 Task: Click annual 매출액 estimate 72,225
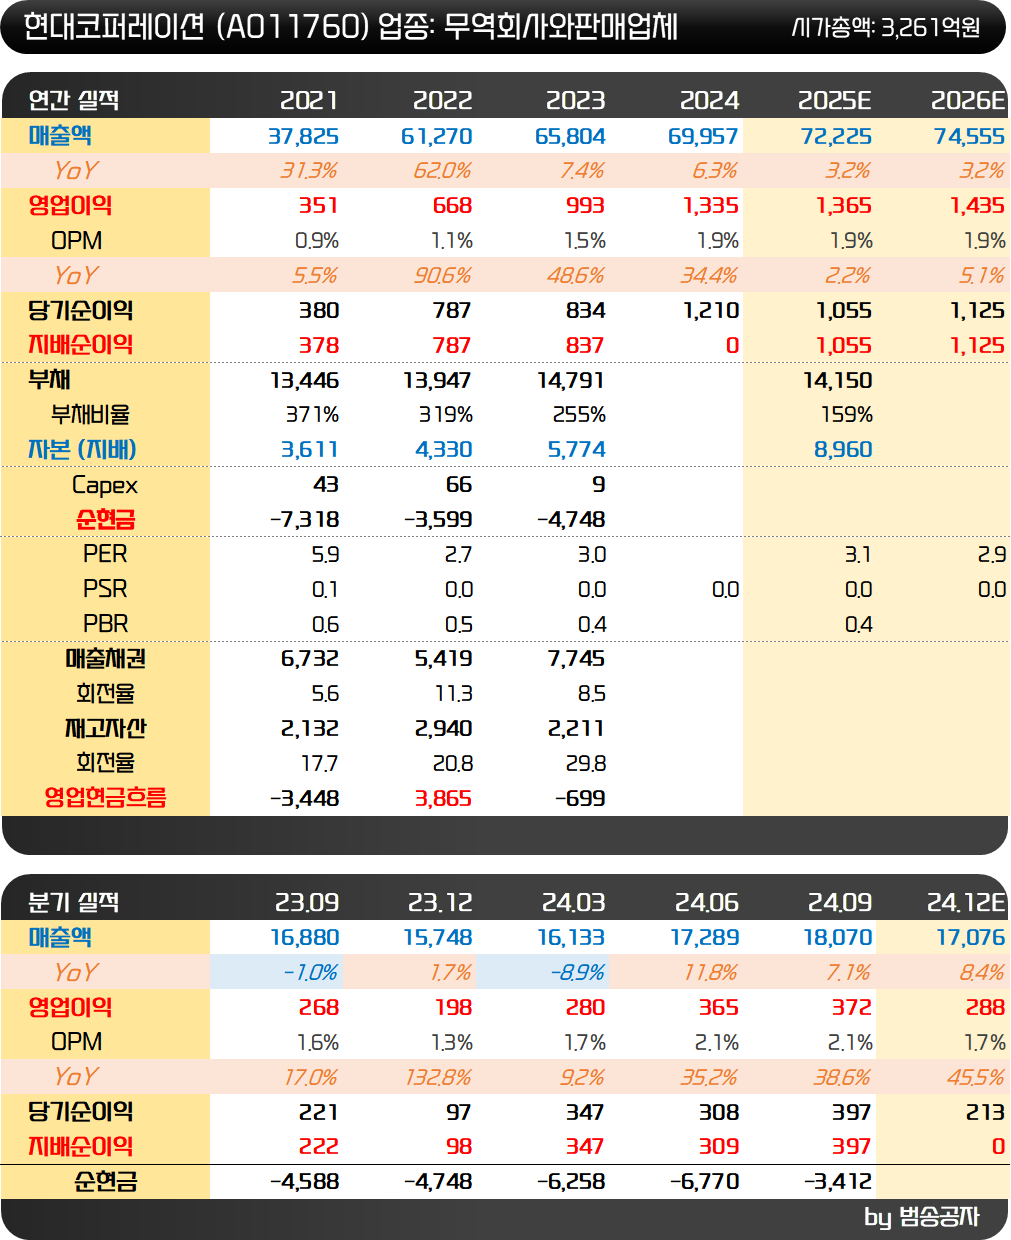pos(836,136)
